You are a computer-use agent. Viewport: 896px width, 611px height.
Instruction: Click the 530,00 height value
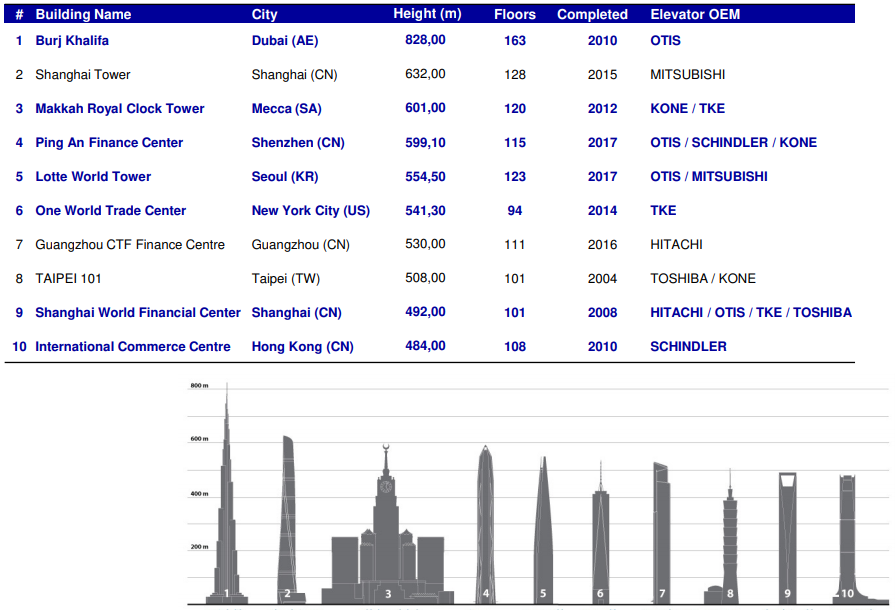pos(425,244)
